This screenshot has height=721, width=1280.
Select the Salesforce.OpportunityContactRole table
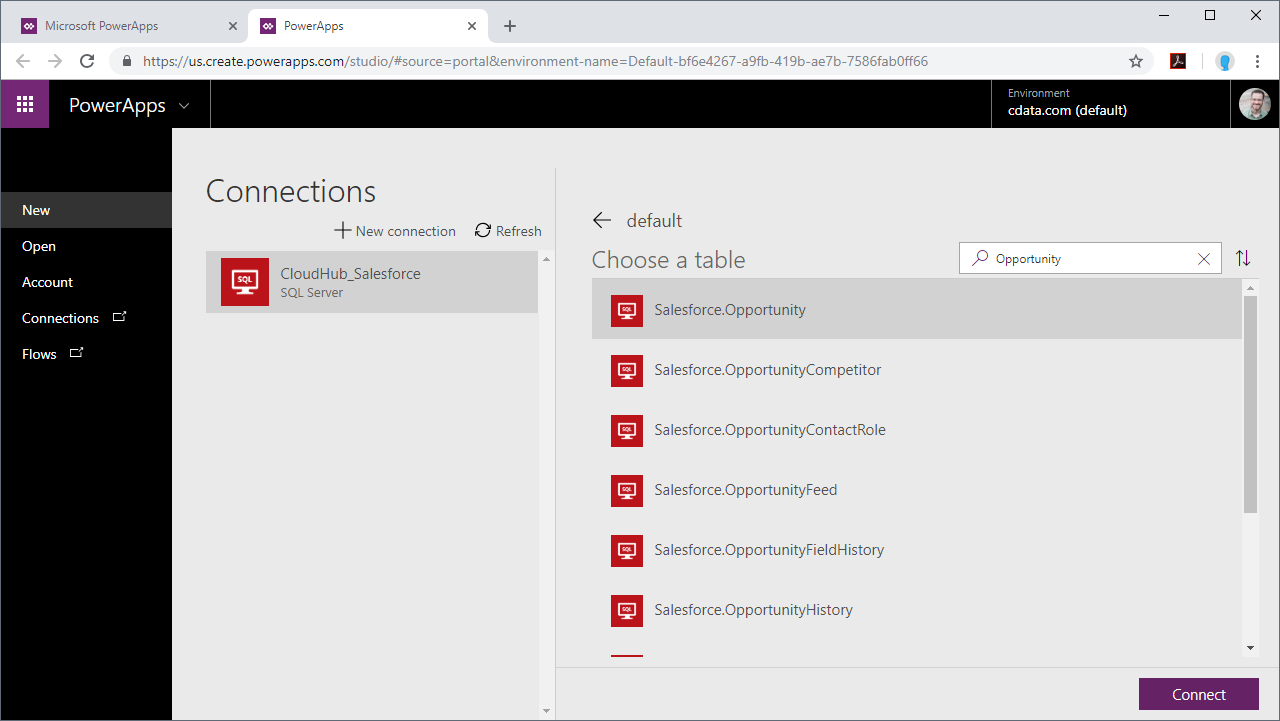pyautogui.click(x=917, y=430)
